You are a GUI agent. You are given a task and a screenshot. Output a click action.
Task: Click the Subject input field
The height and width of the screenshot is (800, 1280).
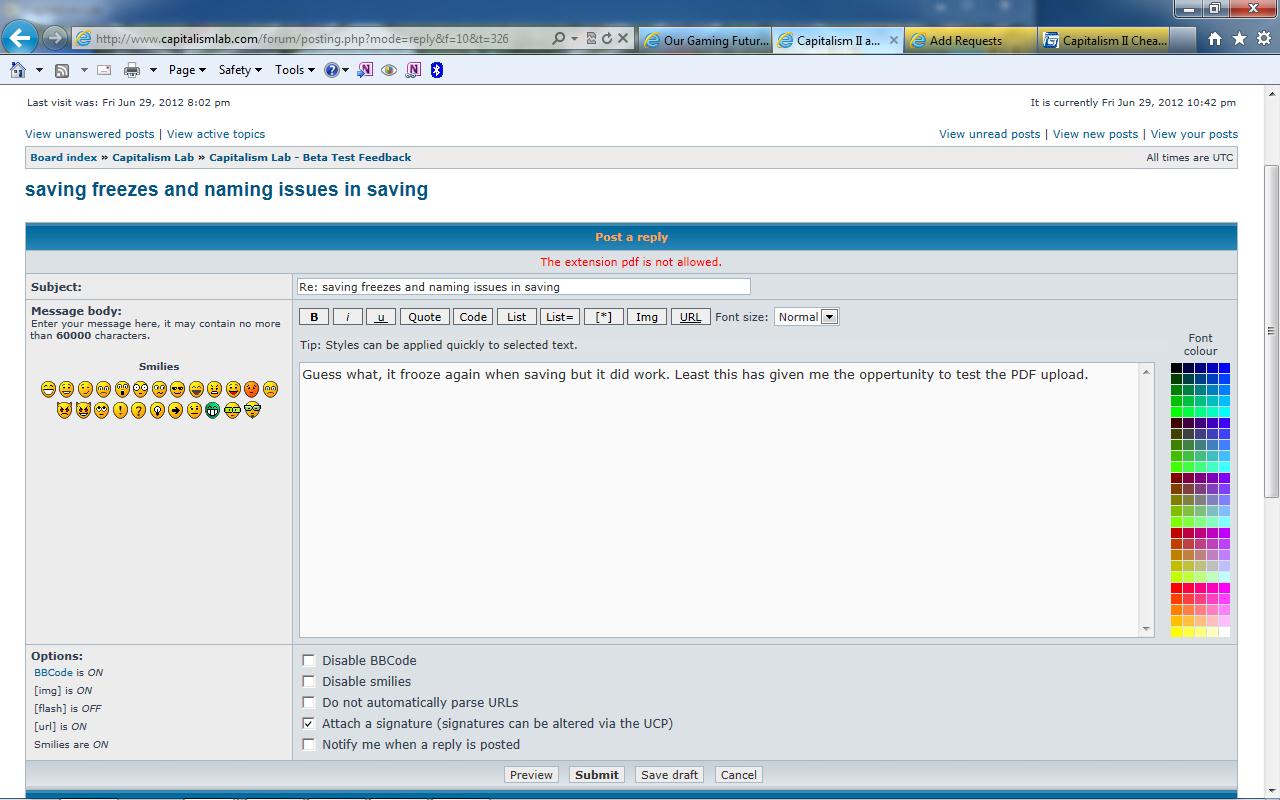pos(523,287)
